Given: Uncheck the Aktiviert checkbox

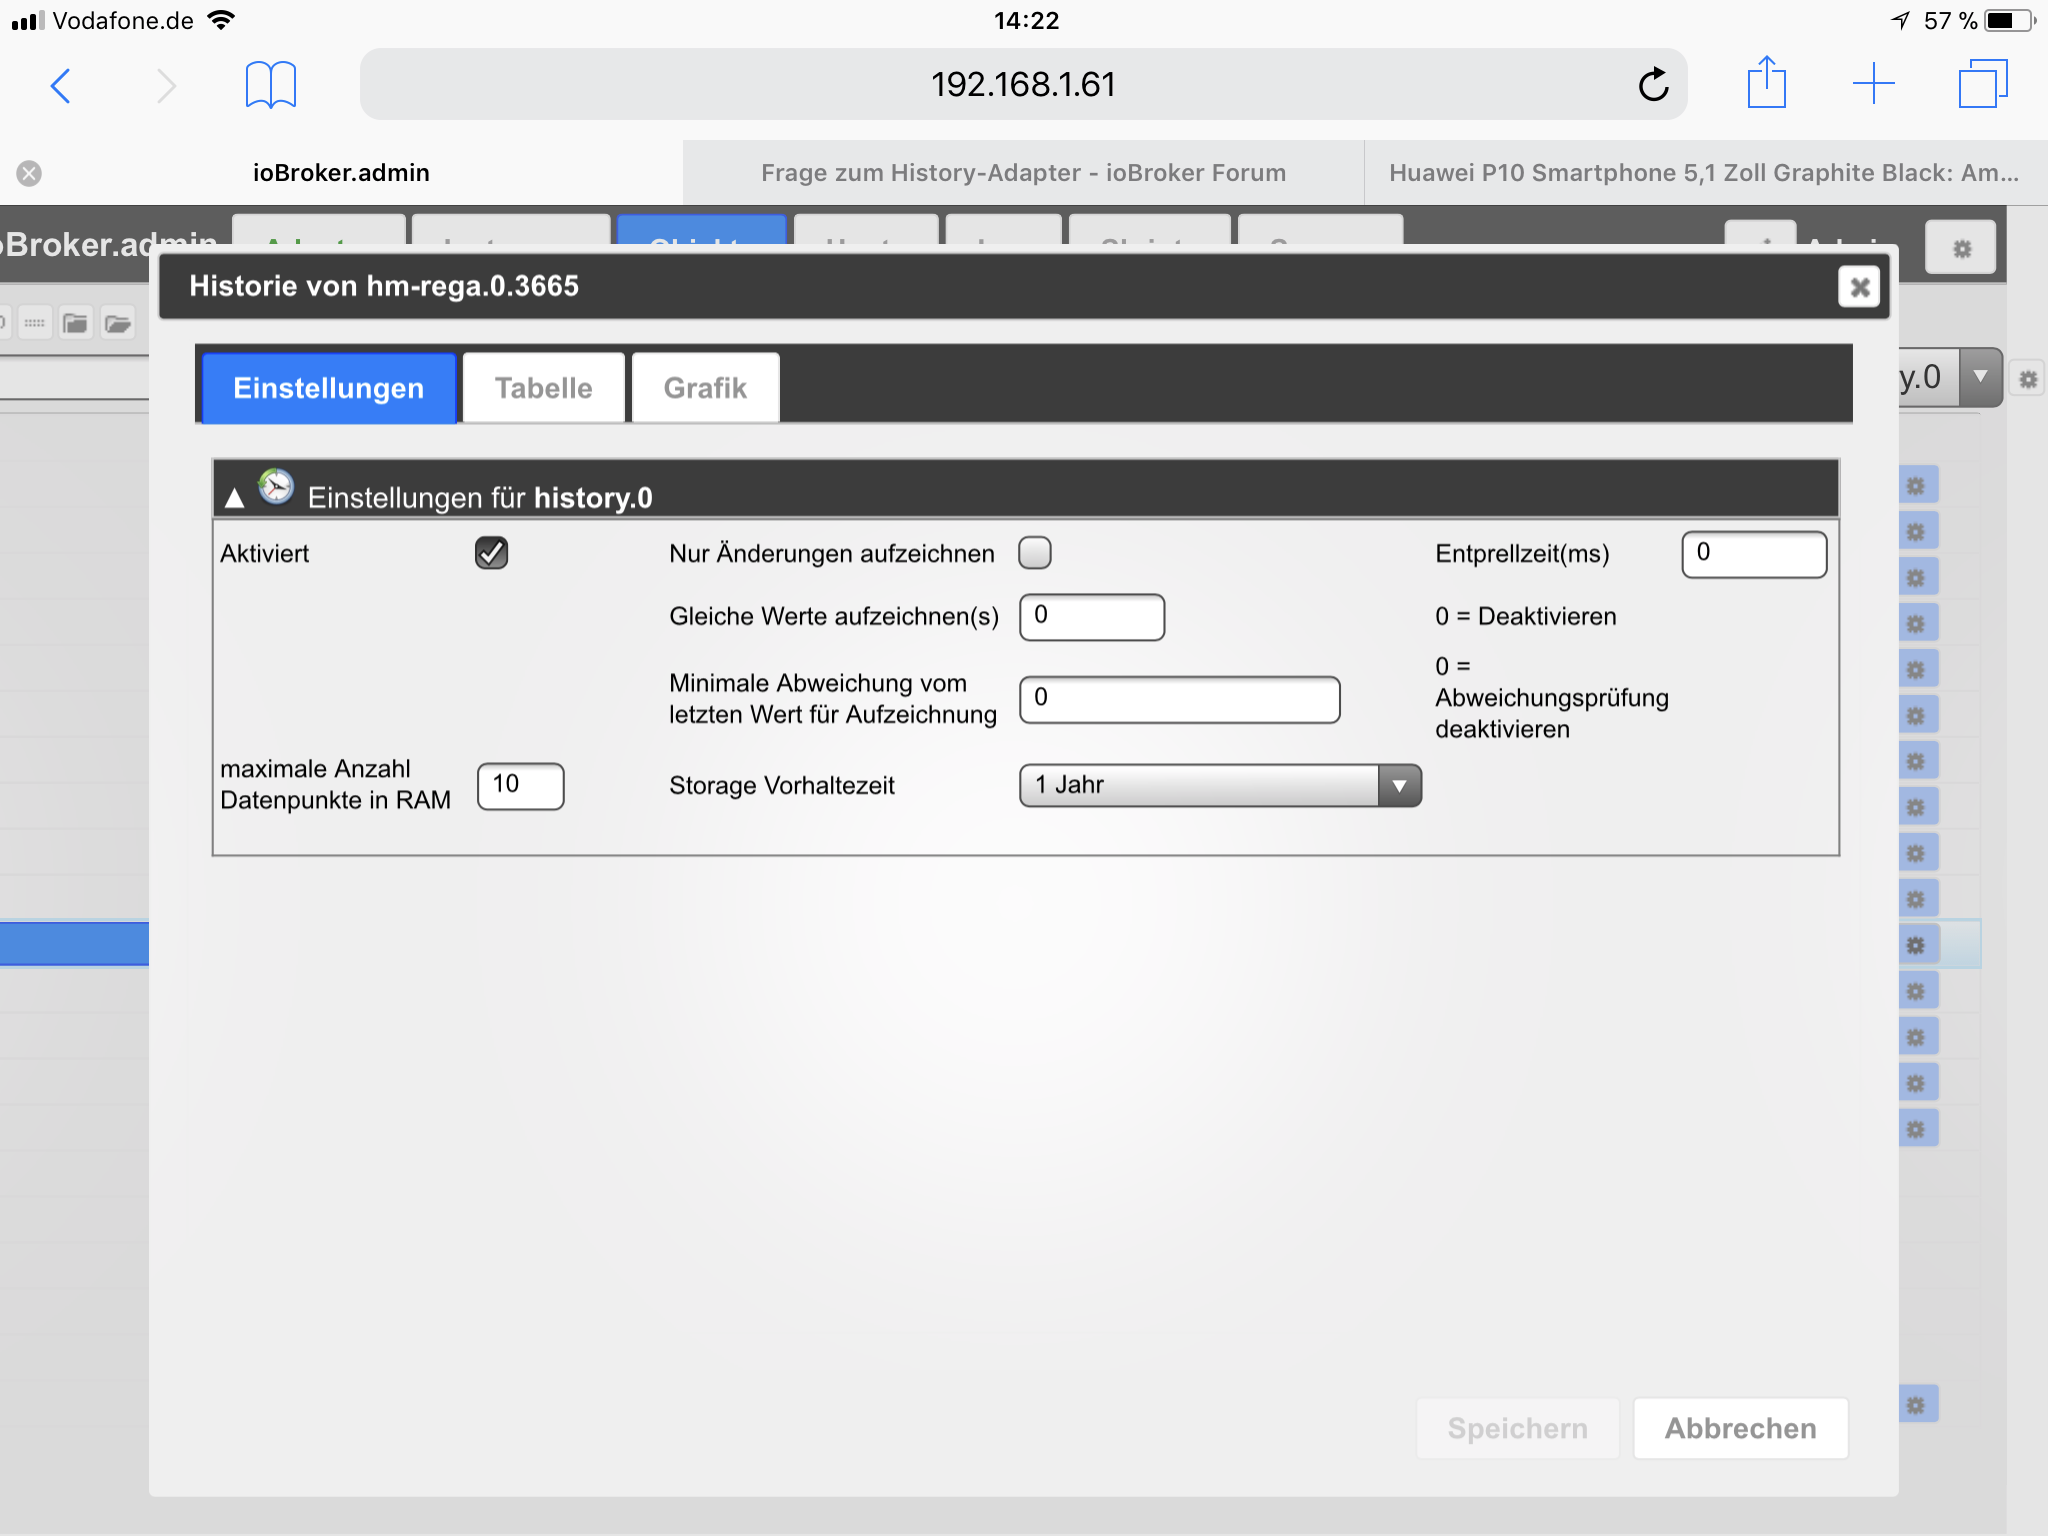Looking at the screenshot, I should (491, 553).
